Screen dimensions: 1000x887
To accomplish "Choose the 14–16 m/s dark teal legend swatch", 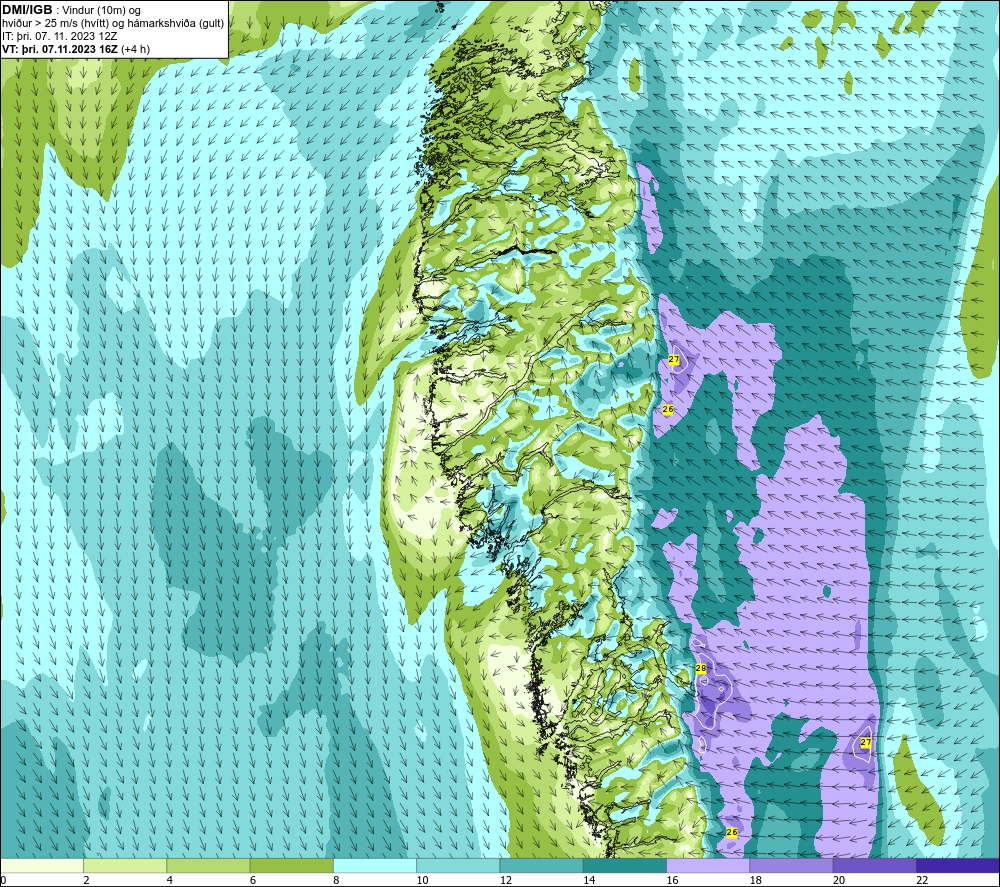I will click(624, 865).
